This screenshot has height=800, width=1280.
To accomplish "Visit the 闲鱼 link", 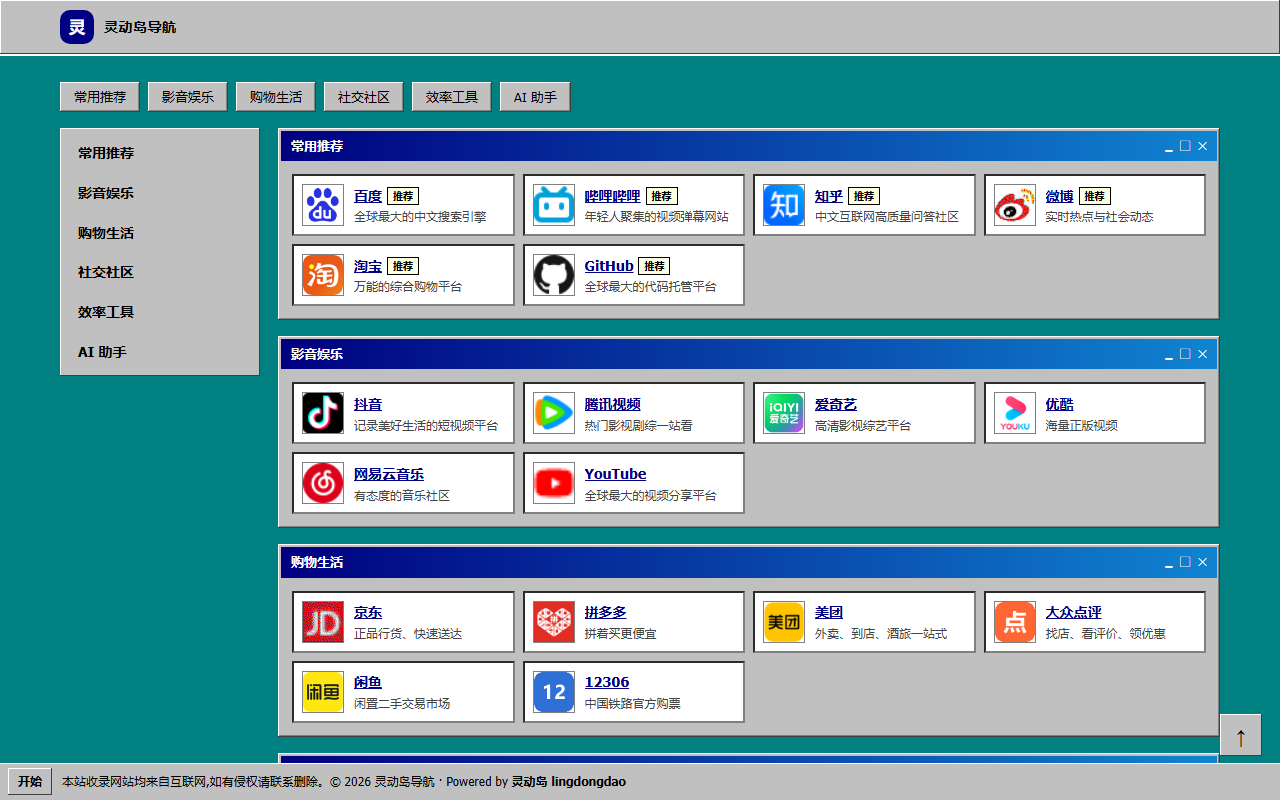I will pyautogui.click(x=368, y=682).
